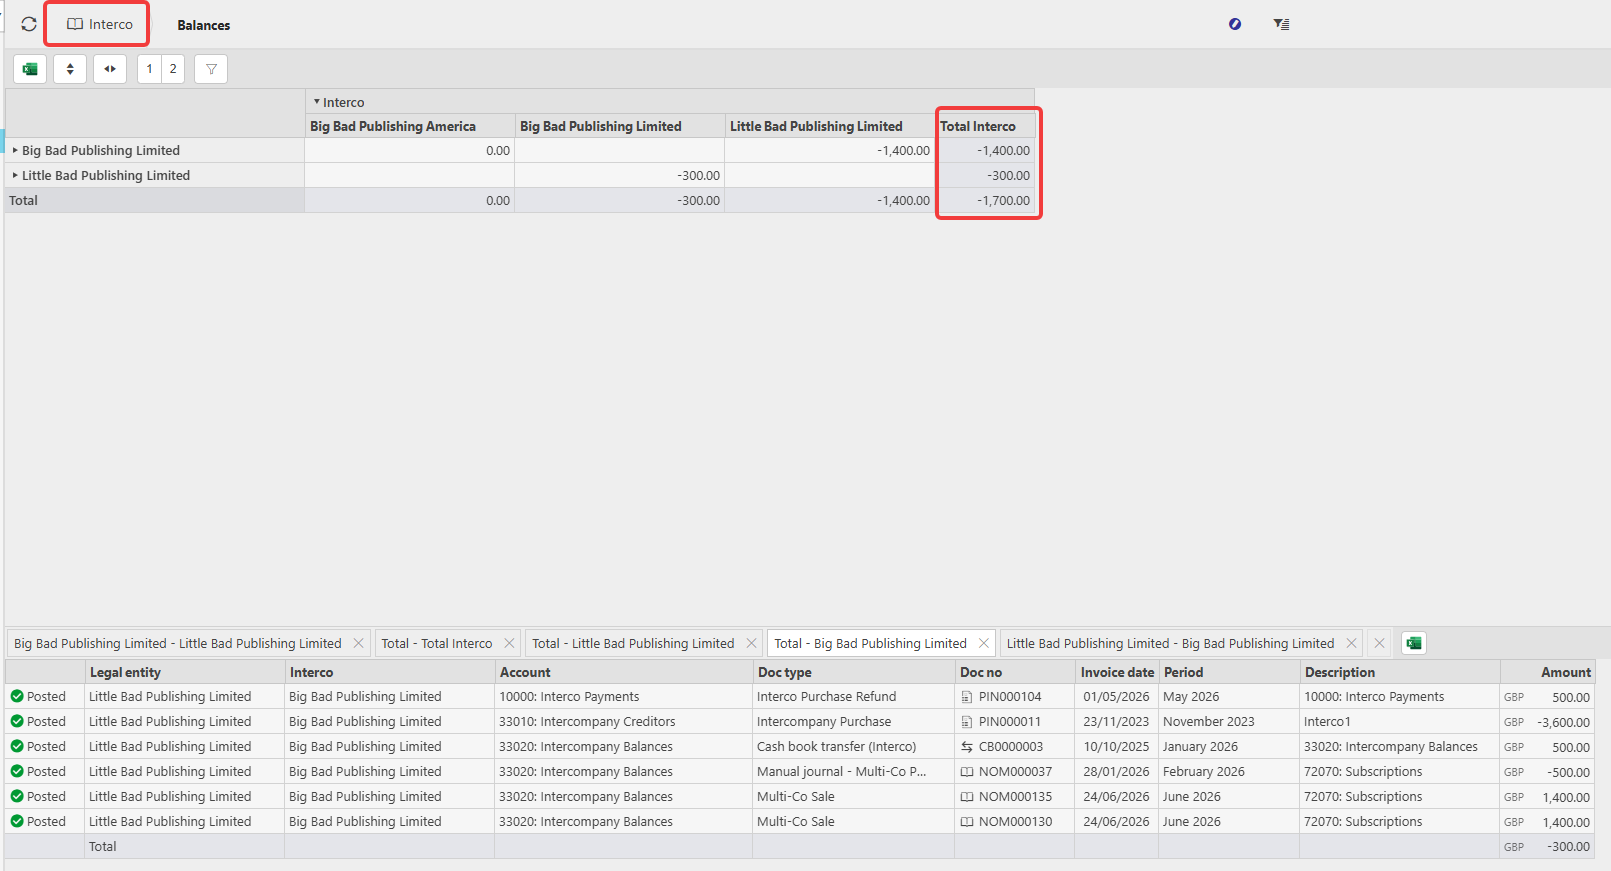
Task: Open the Total - Little Bad Publishing Limited tab
Action: click(633, 643)
